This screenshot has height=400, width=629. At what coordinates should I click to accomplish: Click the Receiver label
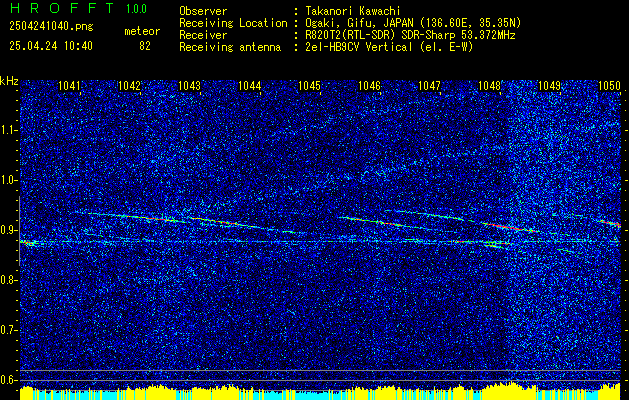(x=203, y=35)
